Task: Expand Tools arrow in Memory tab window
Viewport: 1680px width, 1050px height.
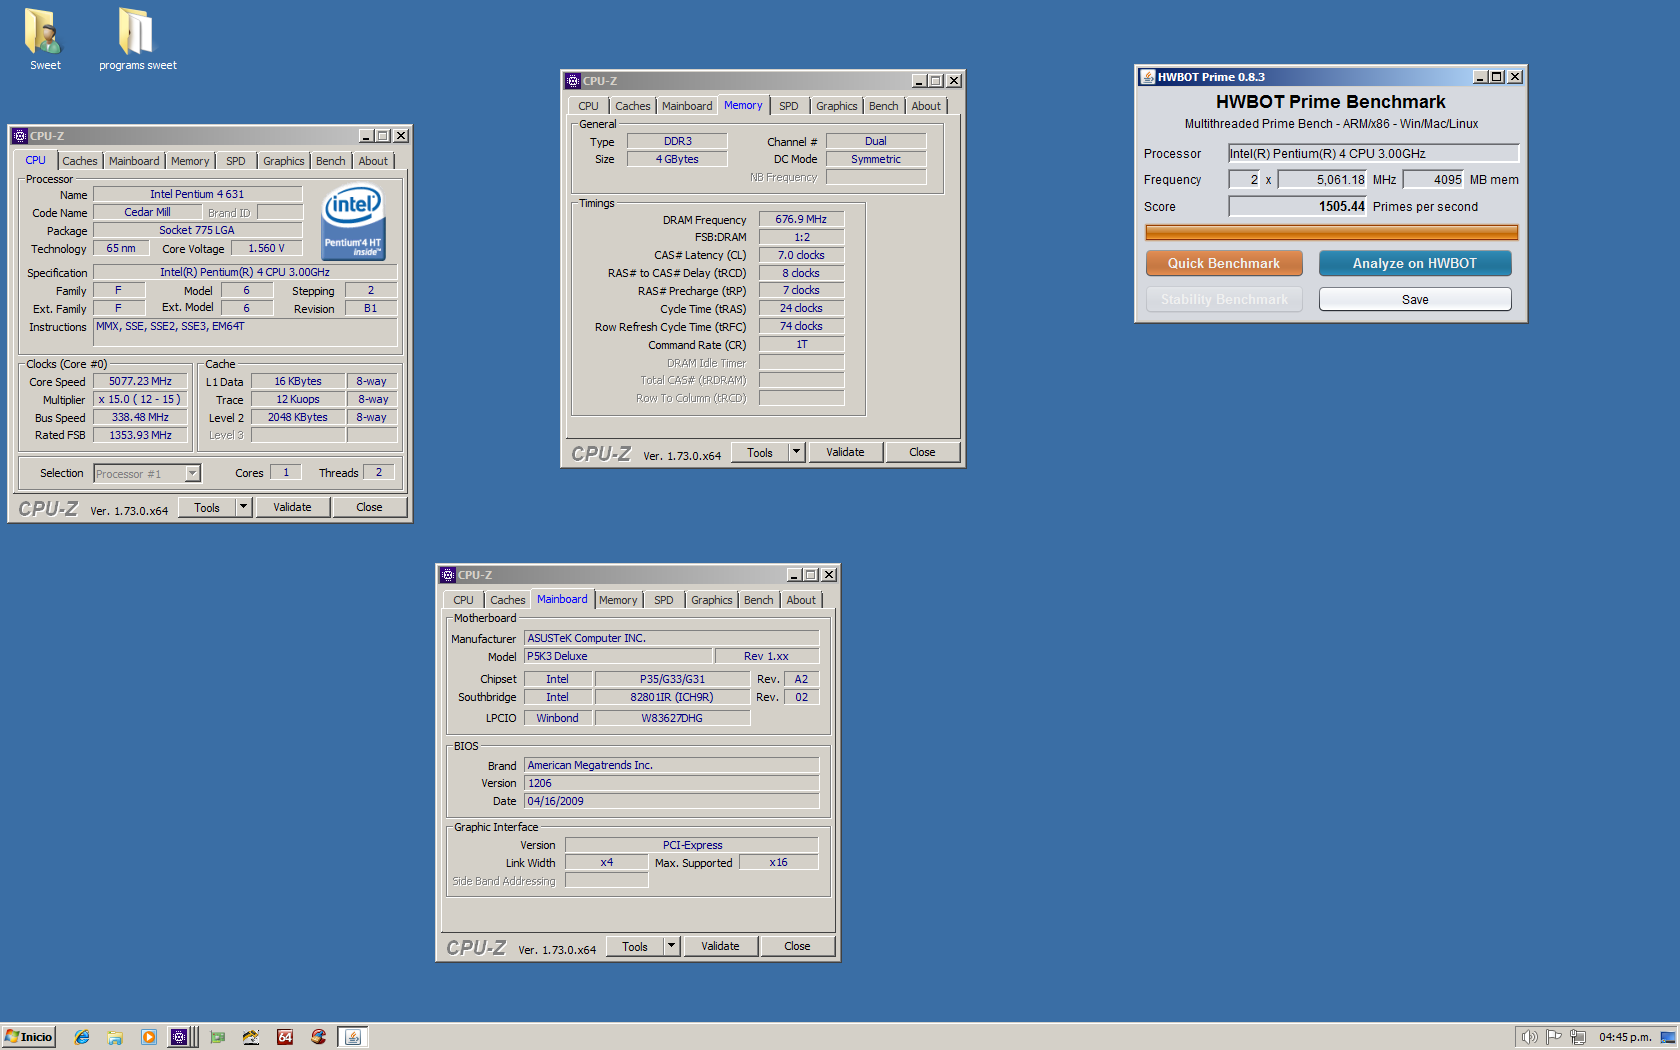Action: click(797, 453)
